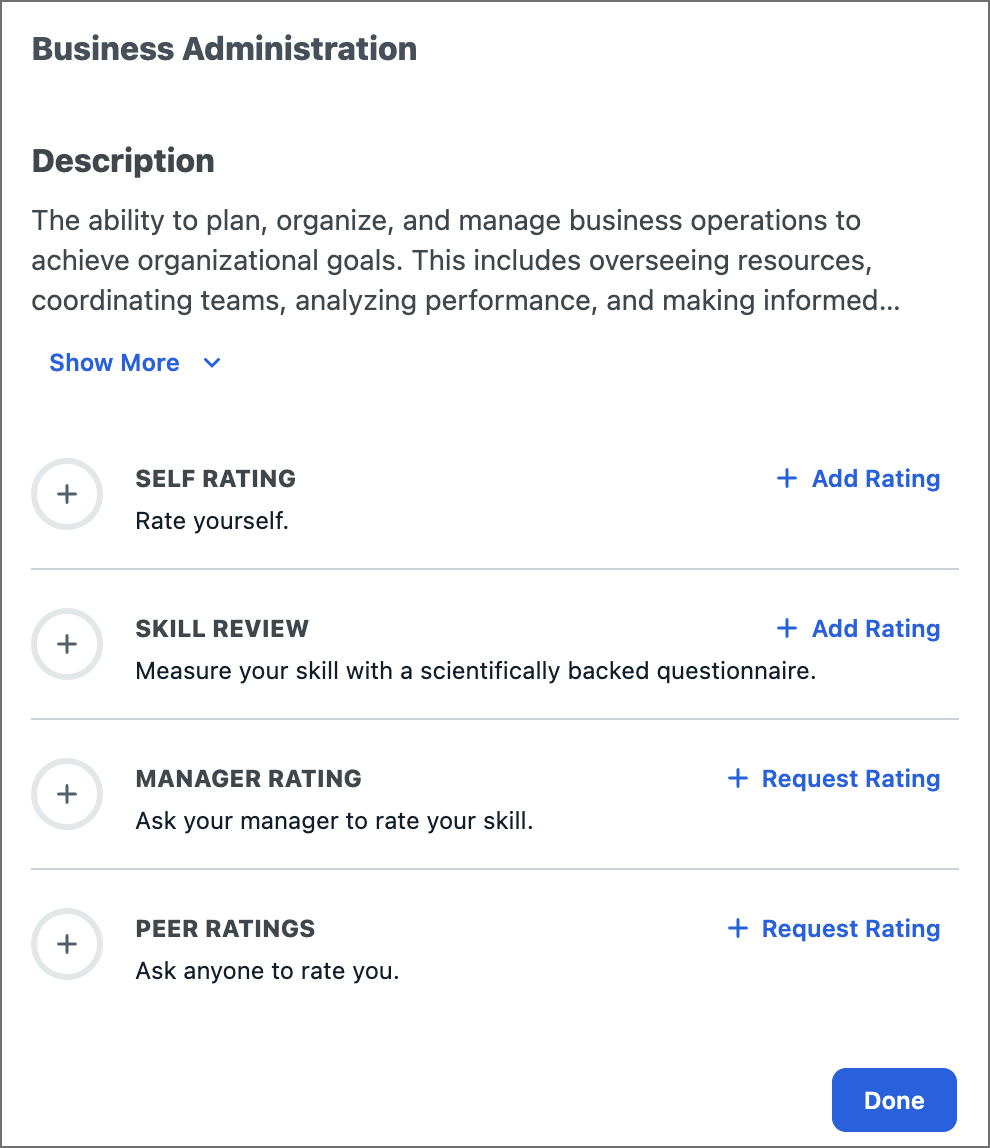Click the circled plus icon beside Self Rating
990x1148 pixels.
67,494
